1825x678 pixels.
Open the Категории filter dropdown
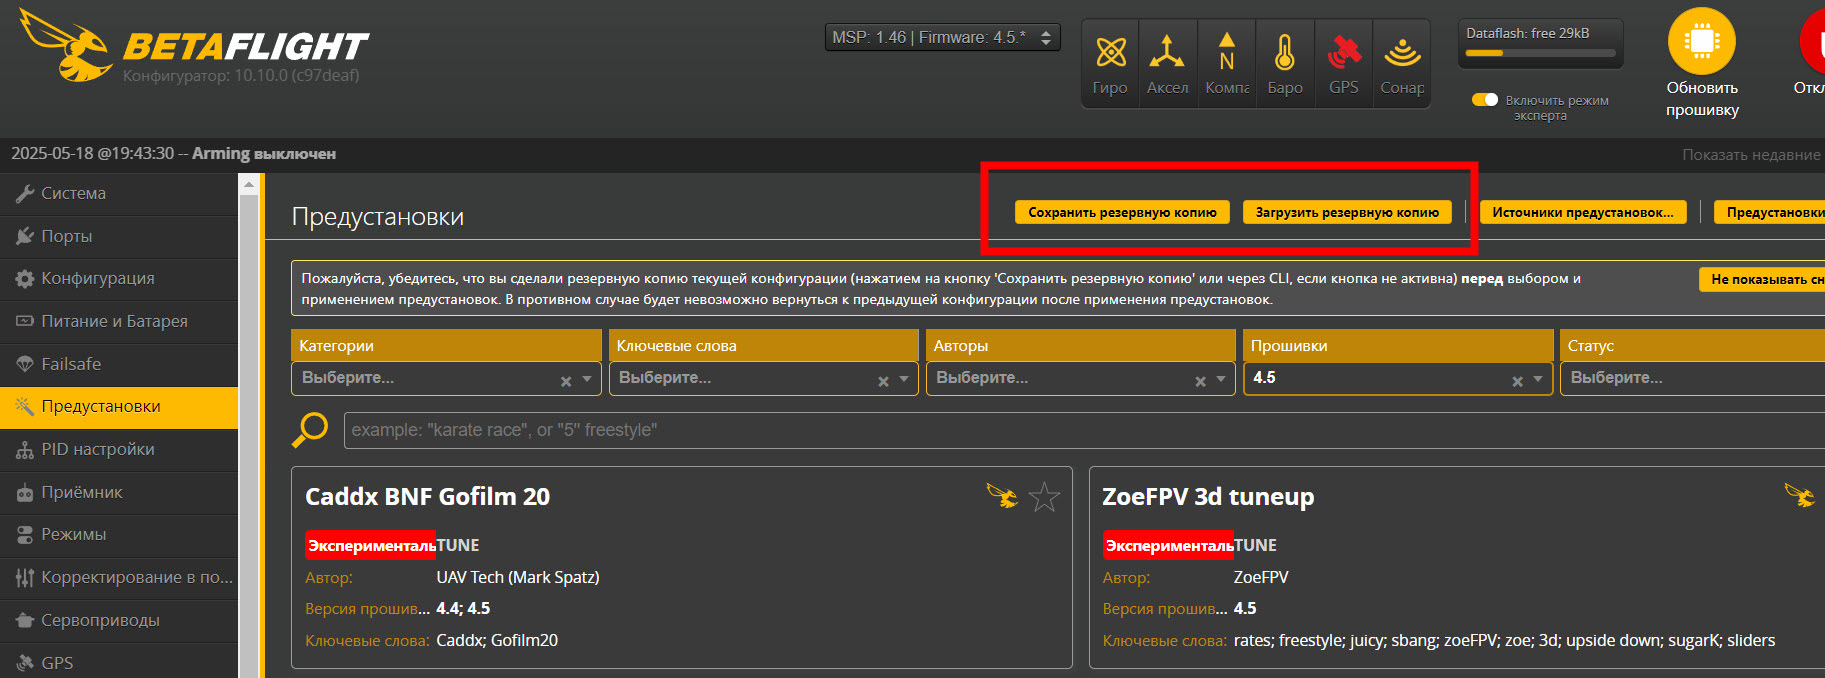(446, 378)
